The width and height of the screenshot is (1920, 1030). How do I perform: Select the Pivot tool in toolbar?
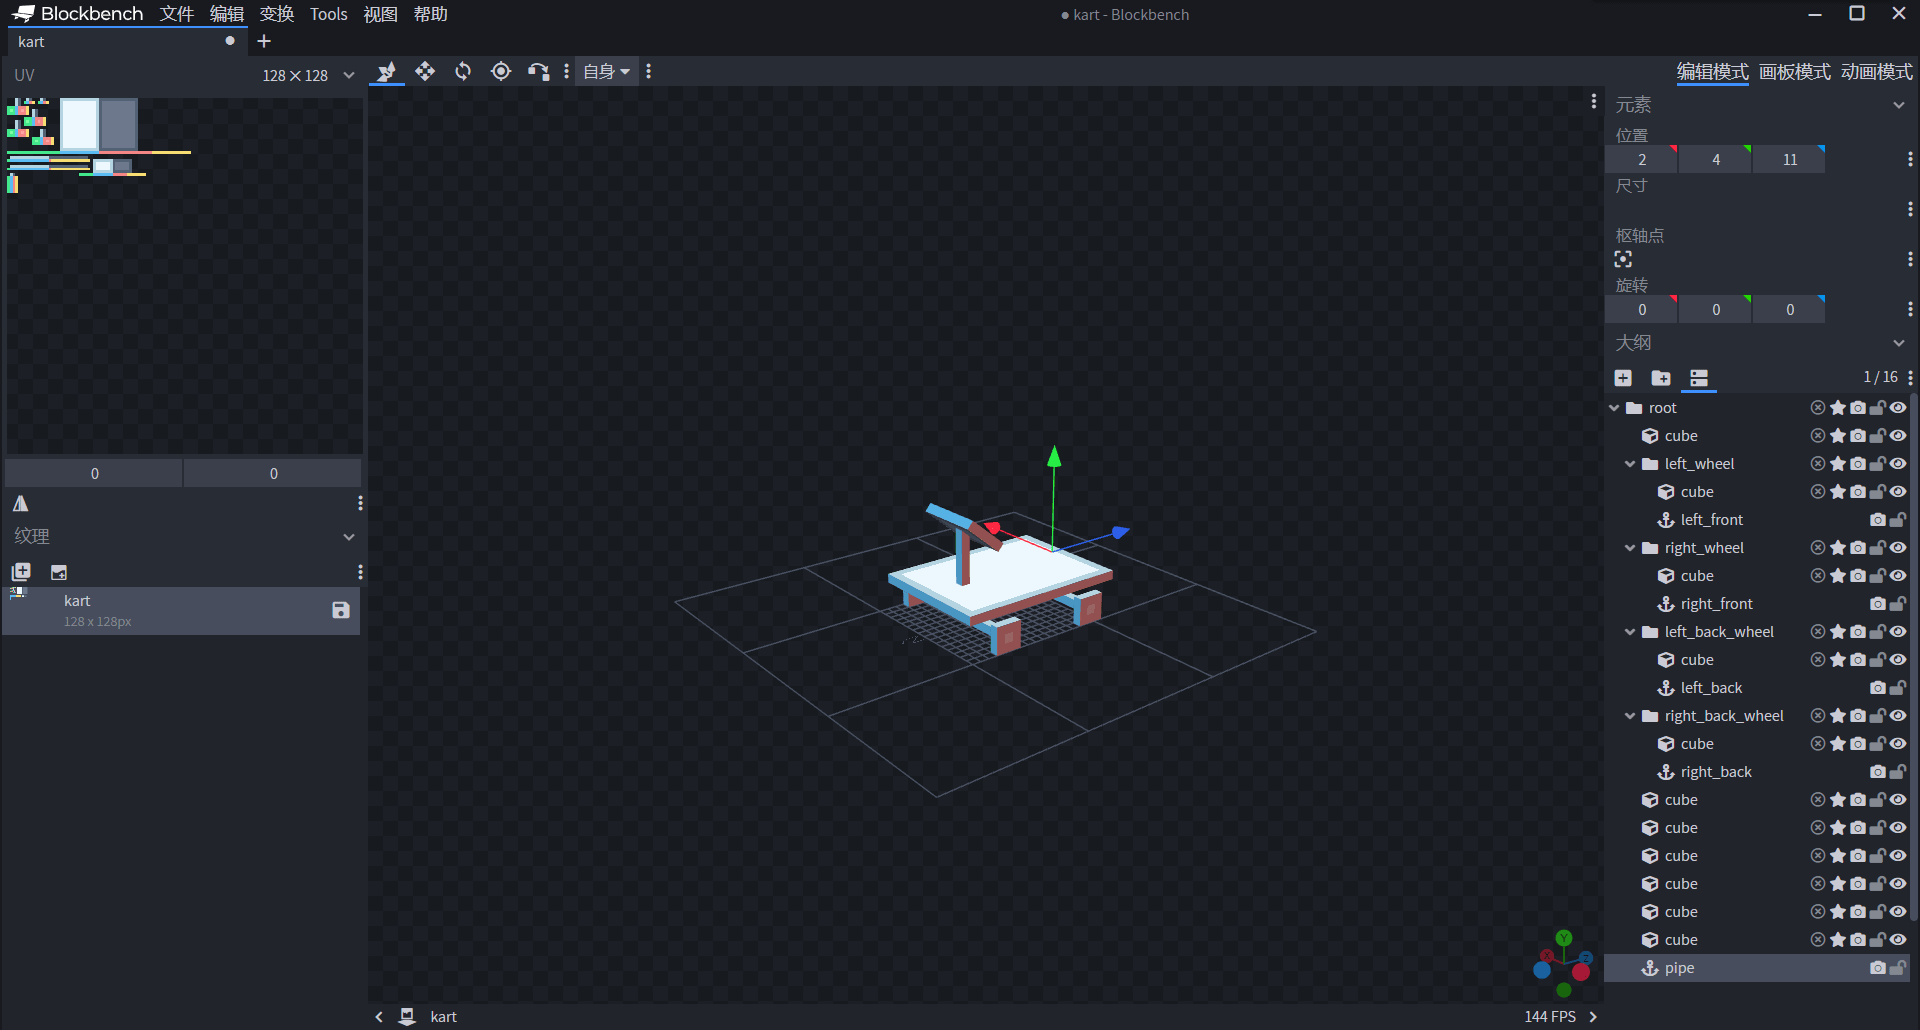pyautogui.click(x=501, y=71)
